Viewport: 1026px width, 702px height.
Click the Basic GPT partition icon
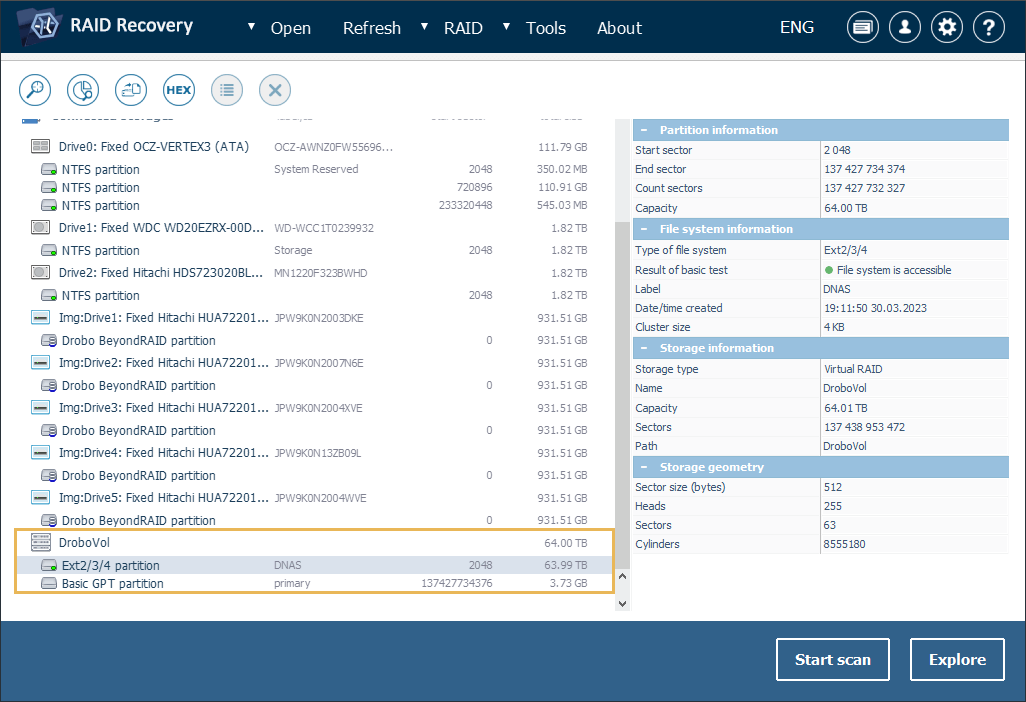[x=49, y=584]
